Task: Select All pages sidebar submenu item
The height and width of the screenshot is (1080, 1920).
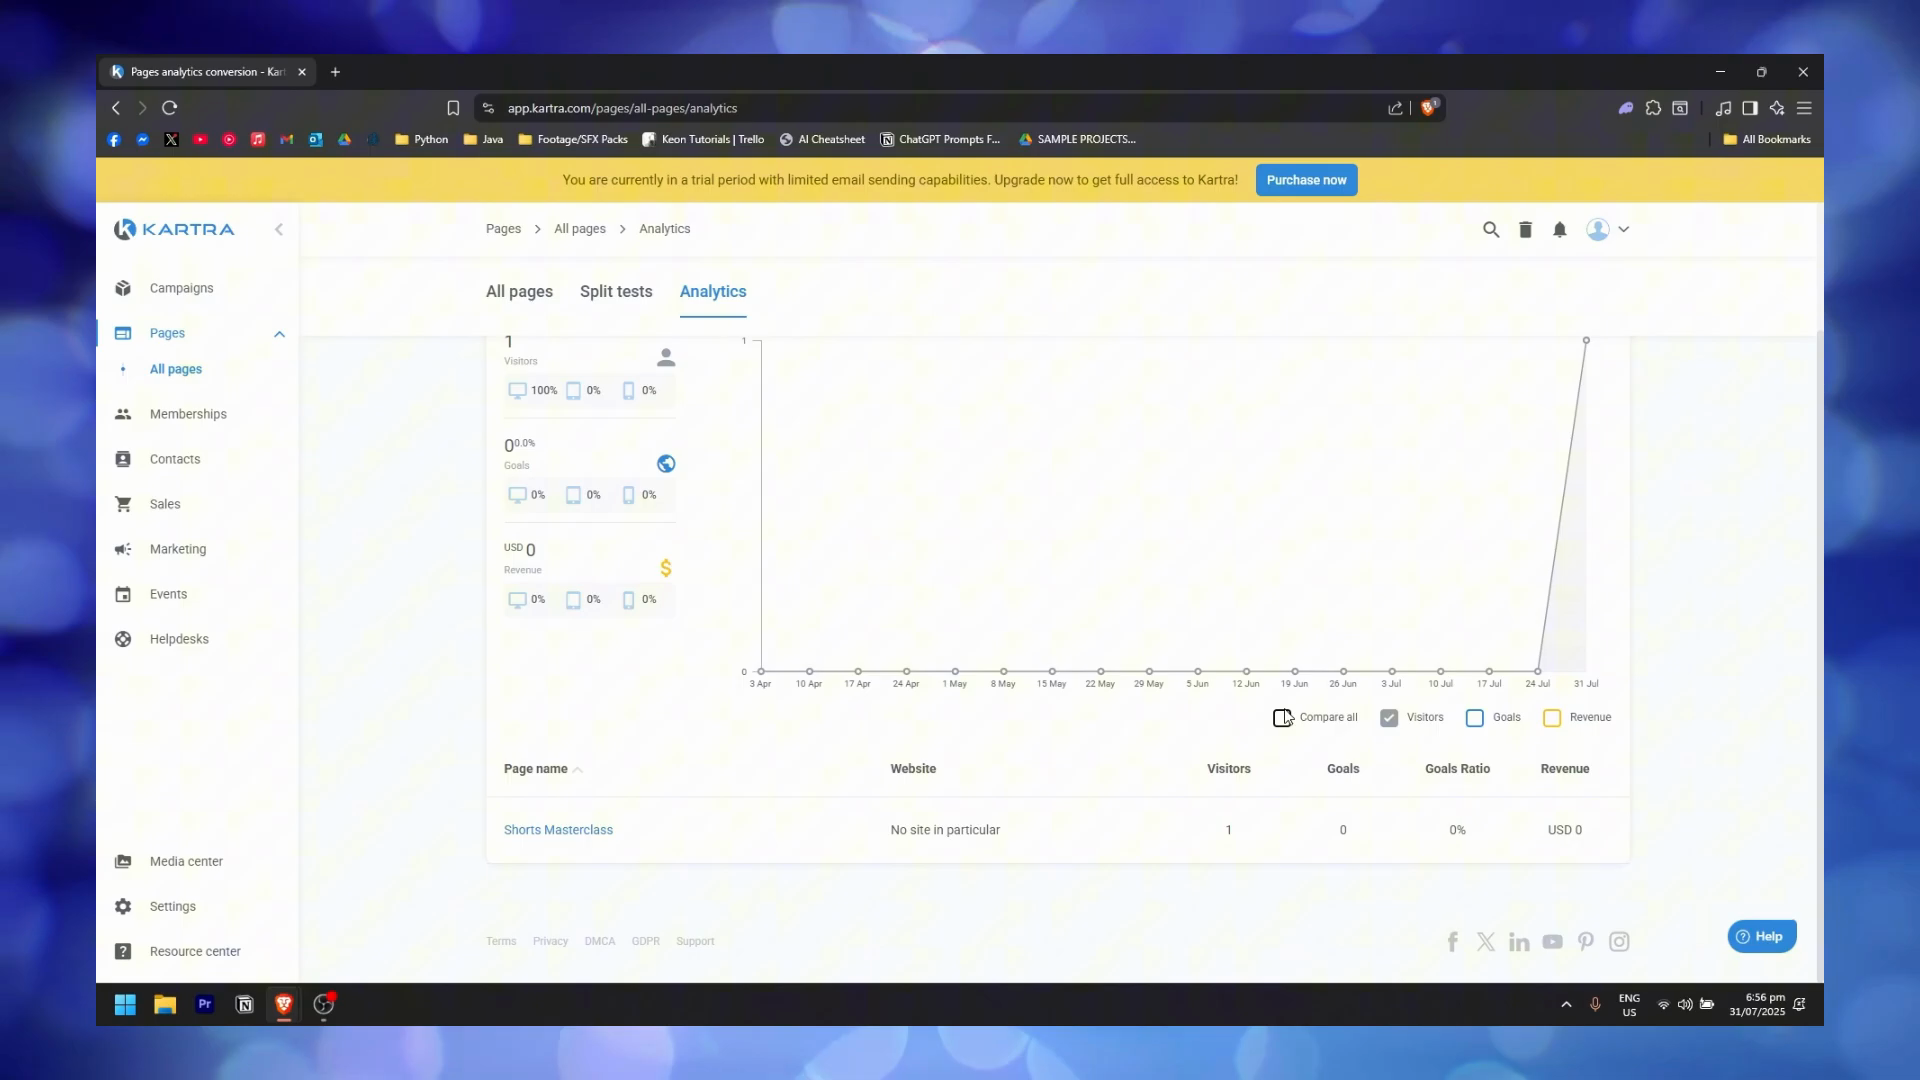Action: (x=176, y=369)
